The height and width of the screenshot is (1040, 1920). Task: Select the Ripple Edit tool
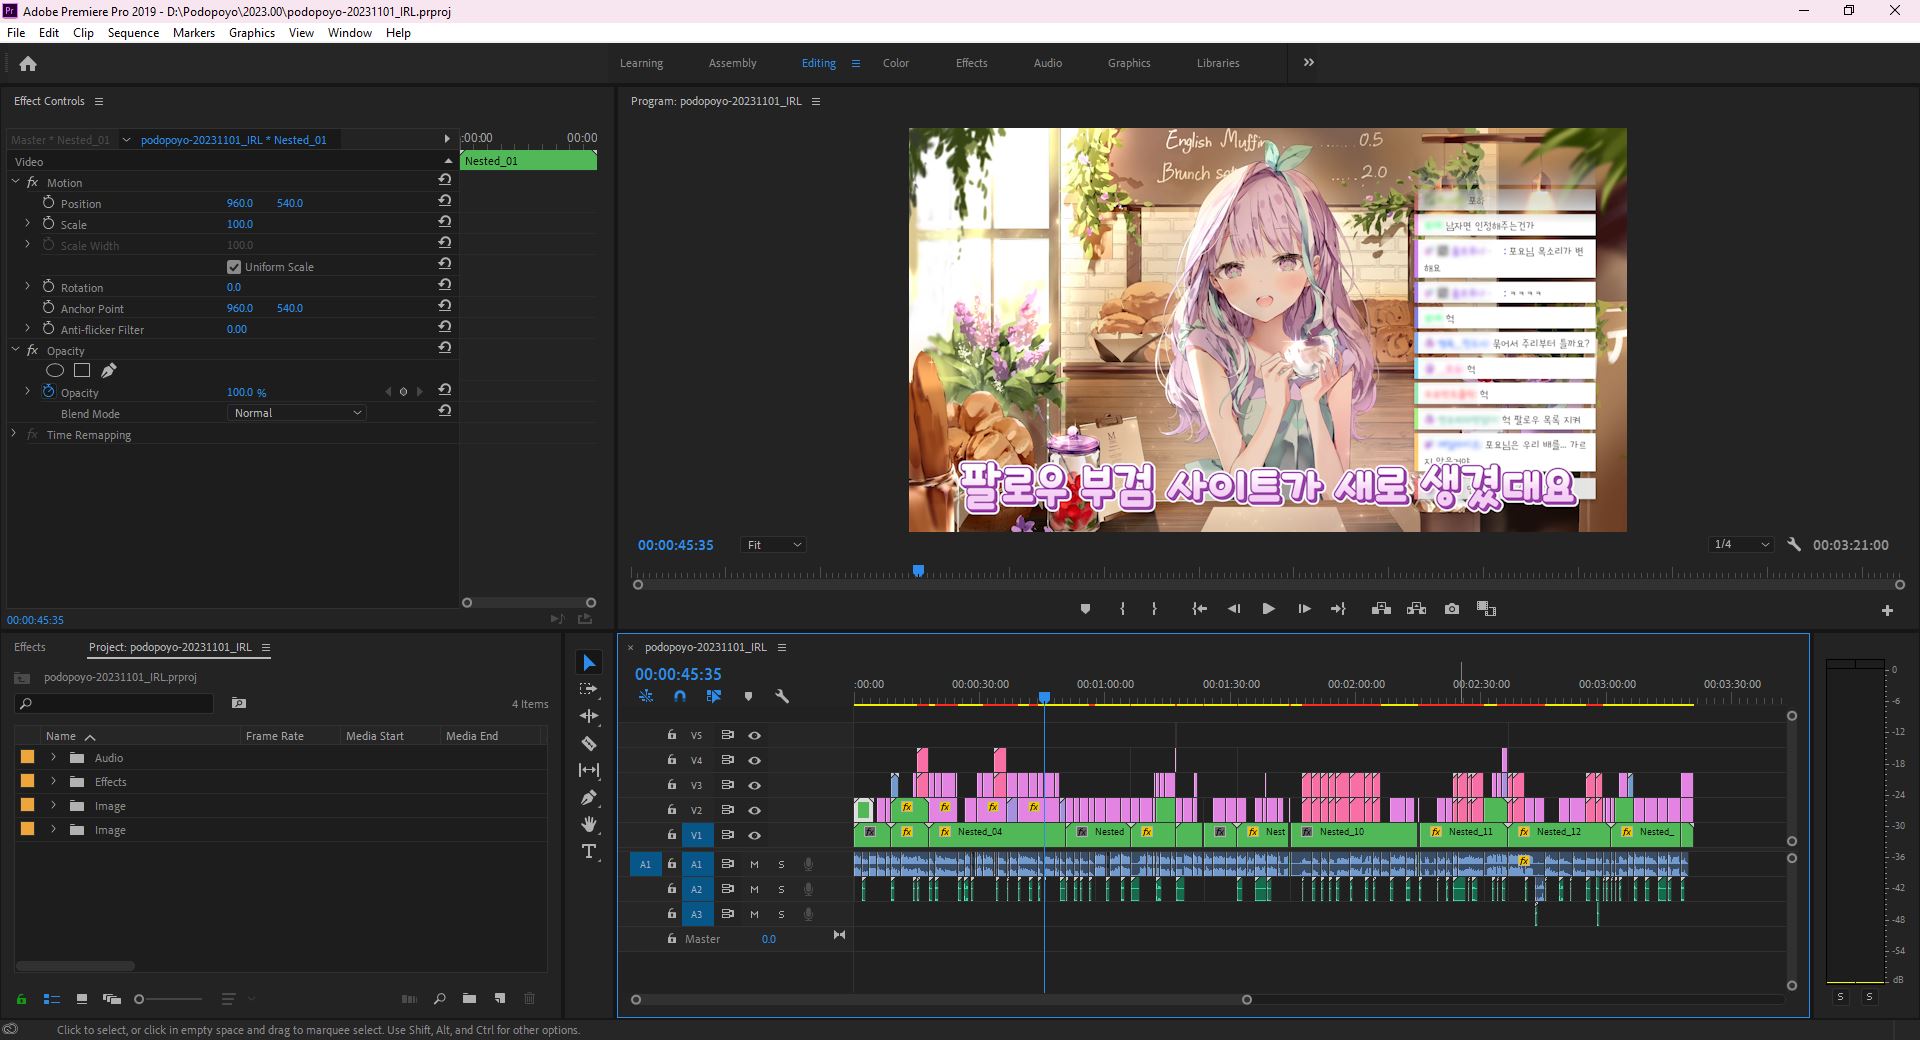point(589,716)
